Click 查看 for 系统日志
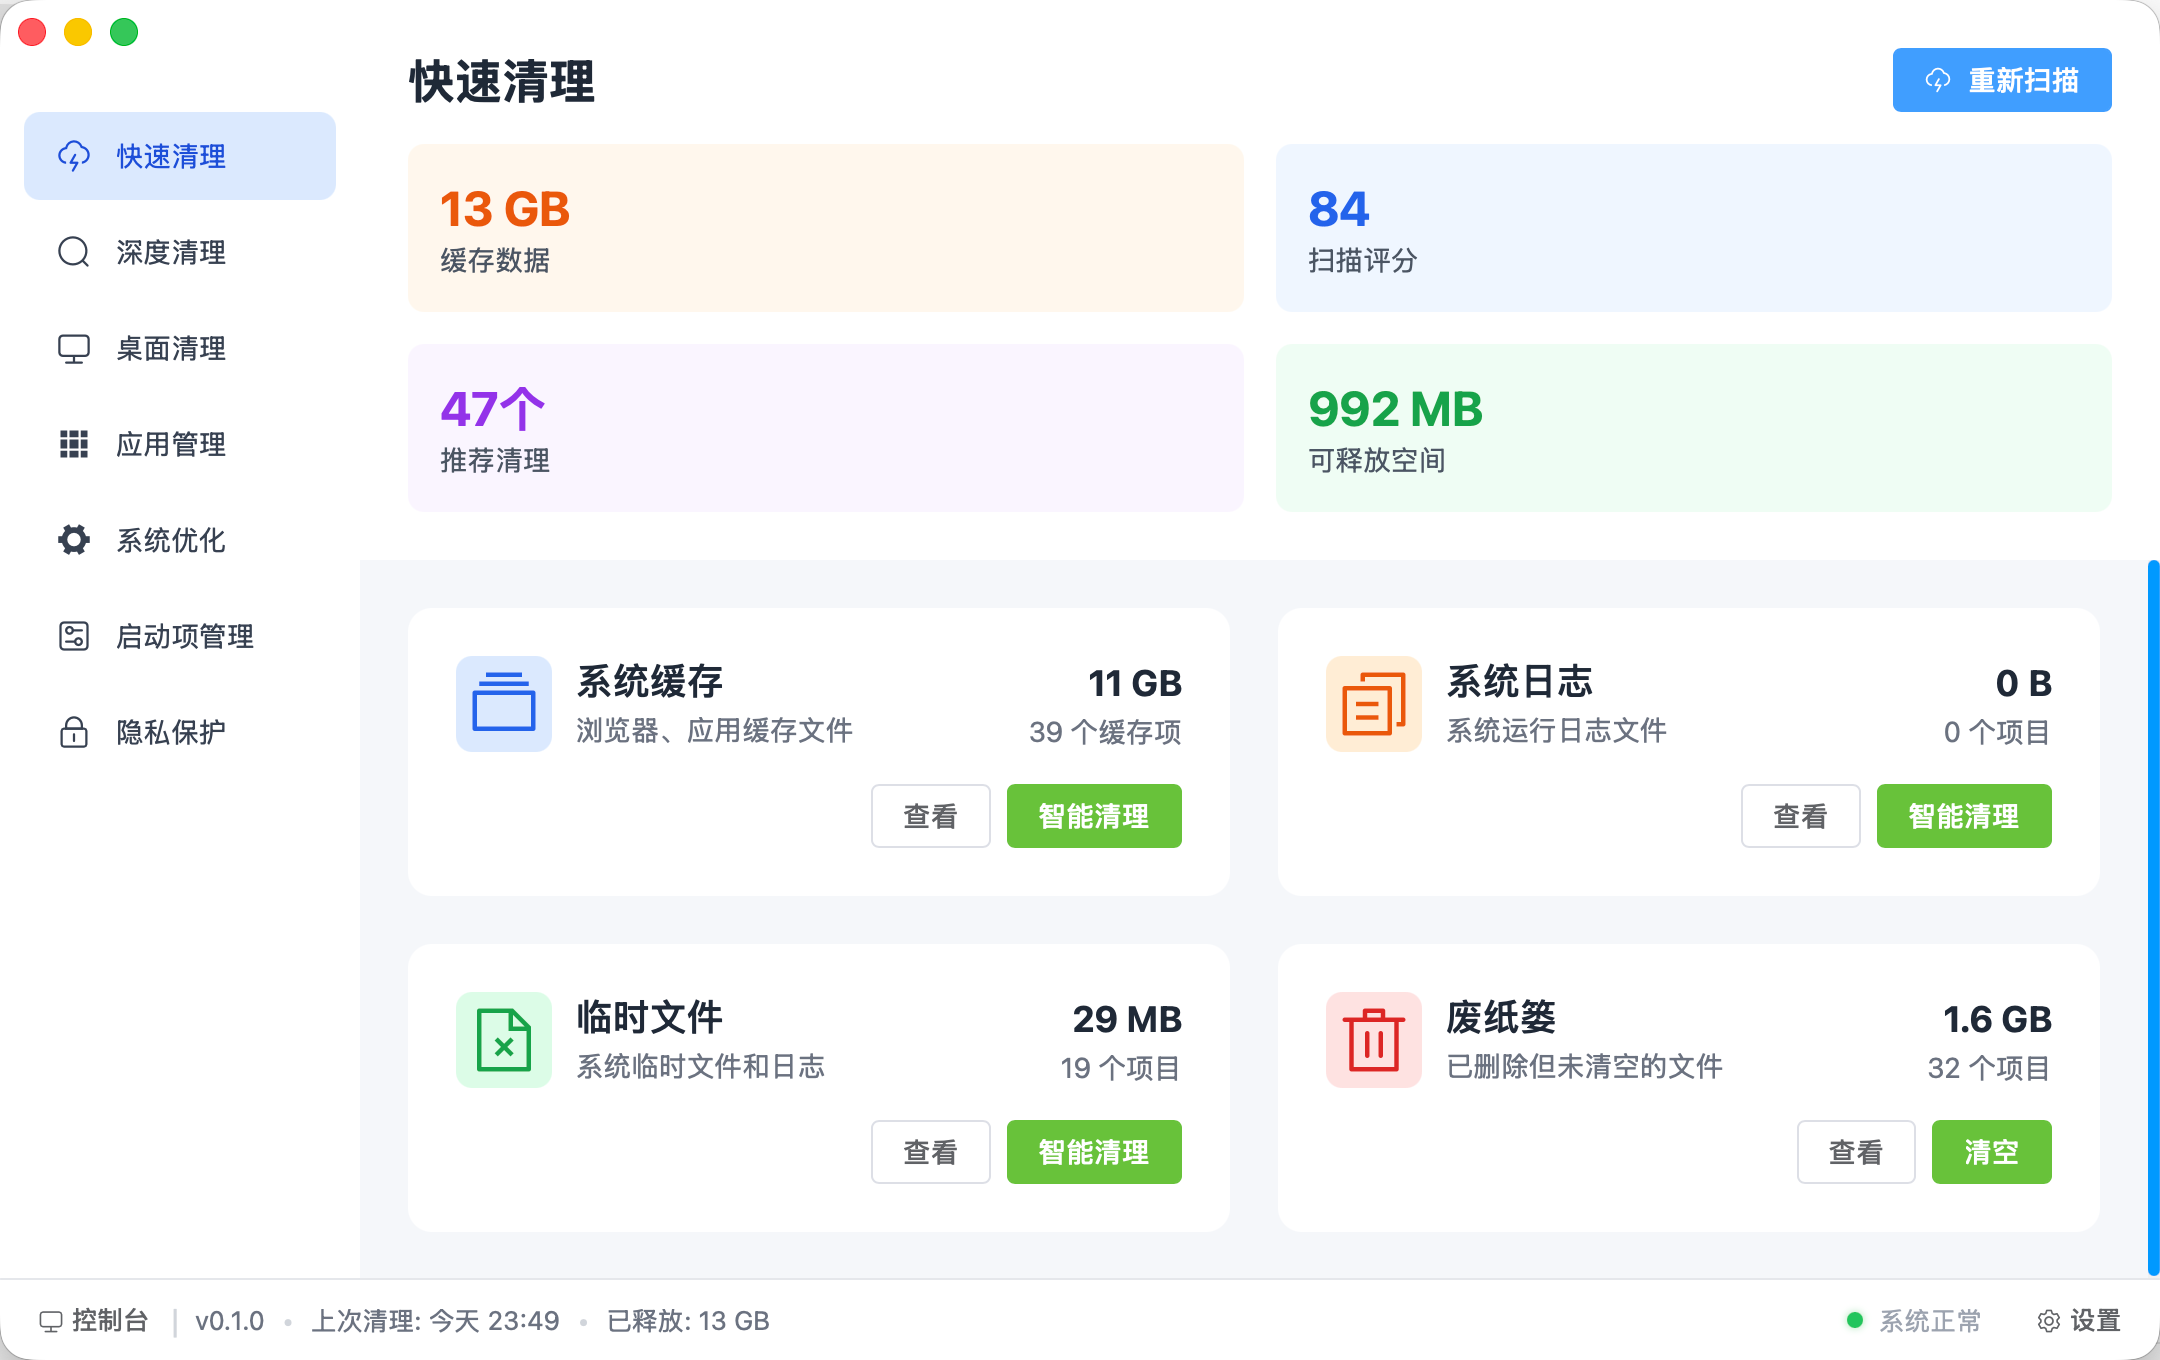This screenshot has height=1360, width=2160. coord(1800,816)
